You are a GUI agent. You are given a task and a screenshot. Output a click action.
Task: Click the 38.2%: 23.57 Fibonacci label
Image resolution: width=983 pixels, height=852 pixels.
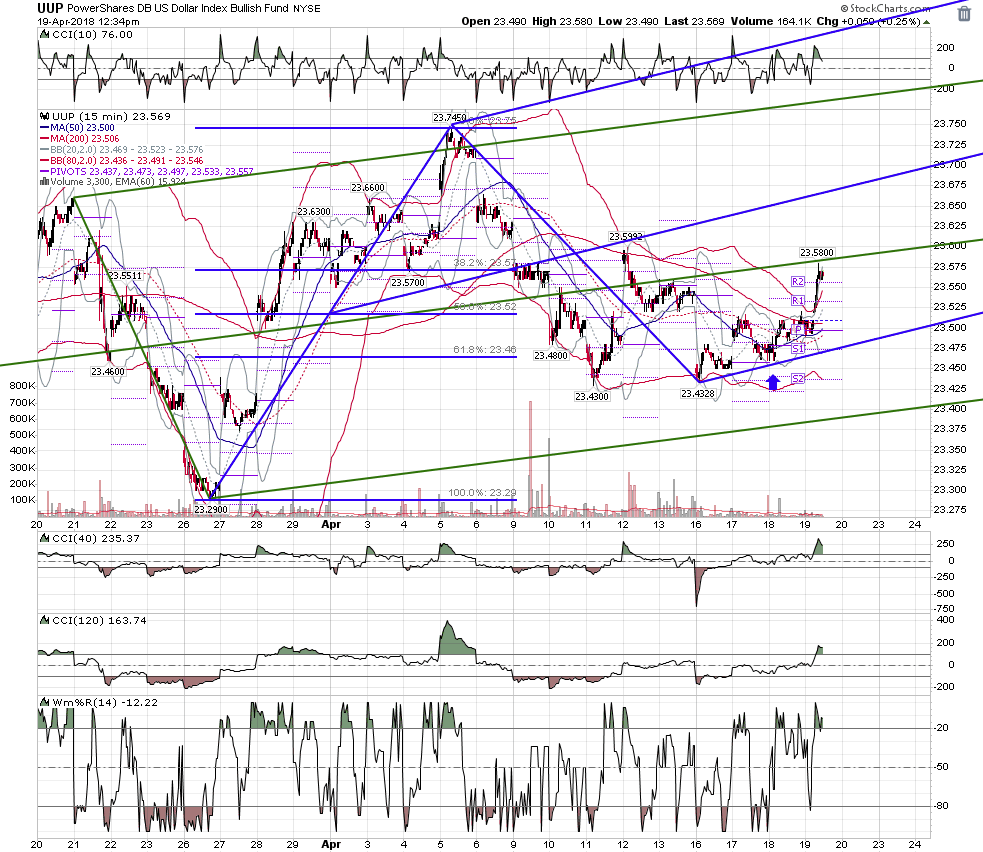pos(485,263)
